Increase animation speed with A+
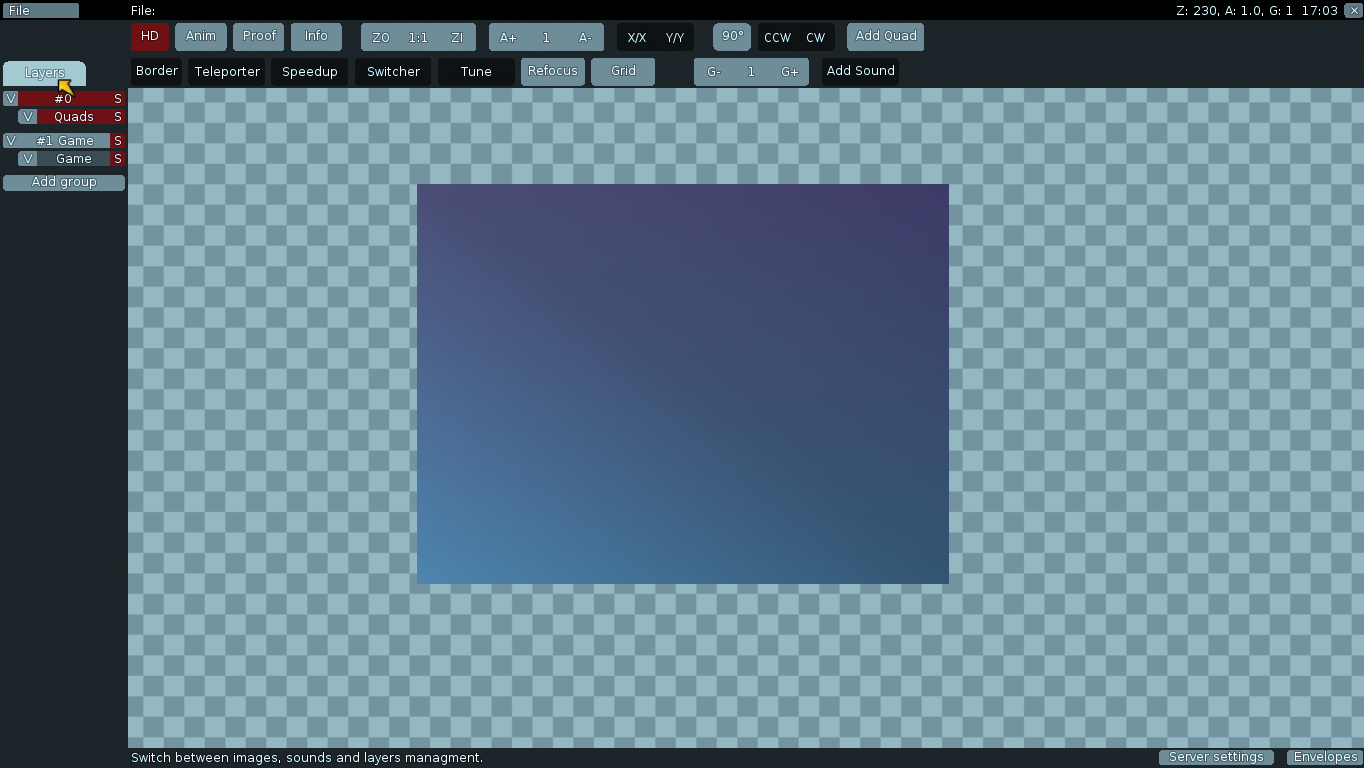 pos(508,38)
